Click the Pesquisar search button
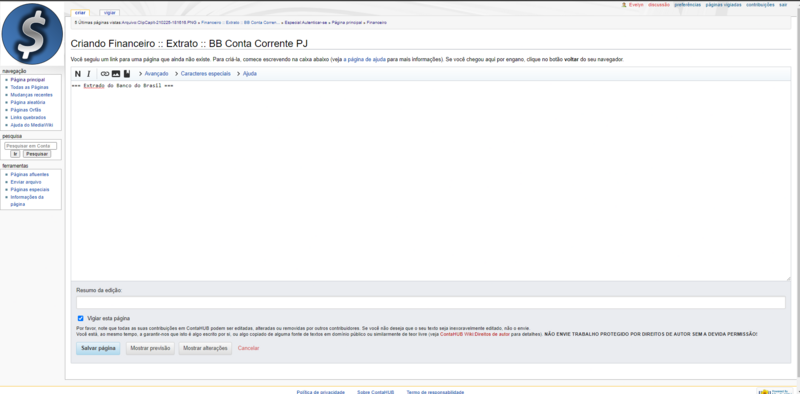Viewport: 800px width, 394px height. tap(37, 154)
